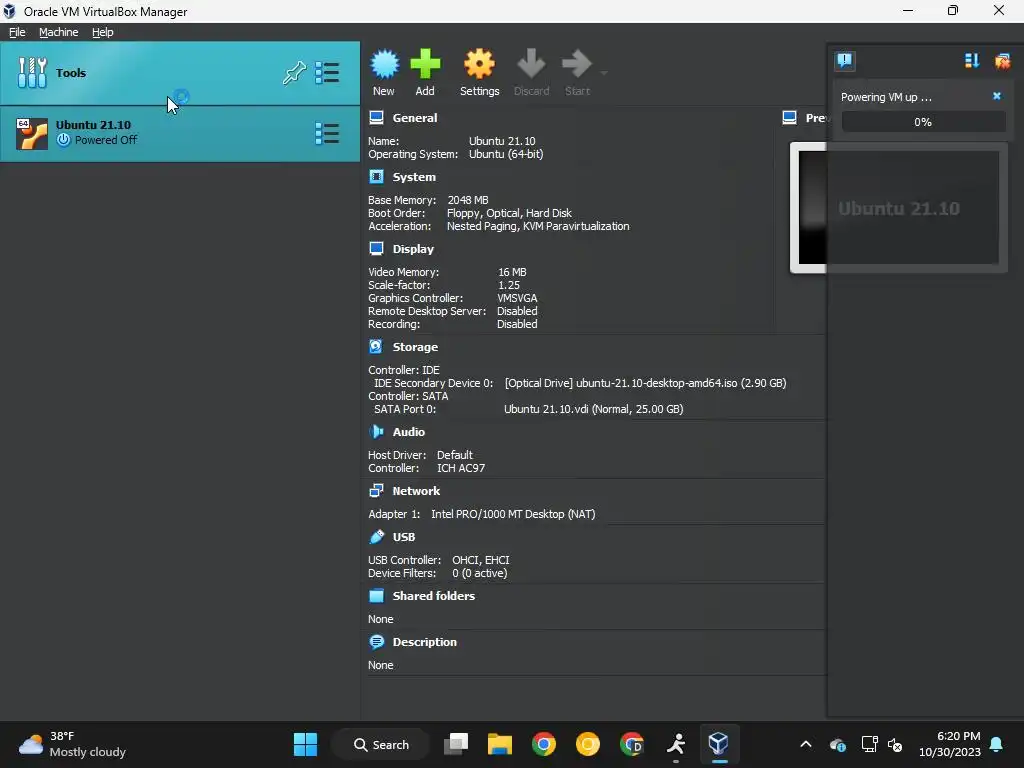Screen dimensions: 1024x768
Task: Click the Ubuntu 21.10.vdi hard disk entry
Action: pos(594,409)
